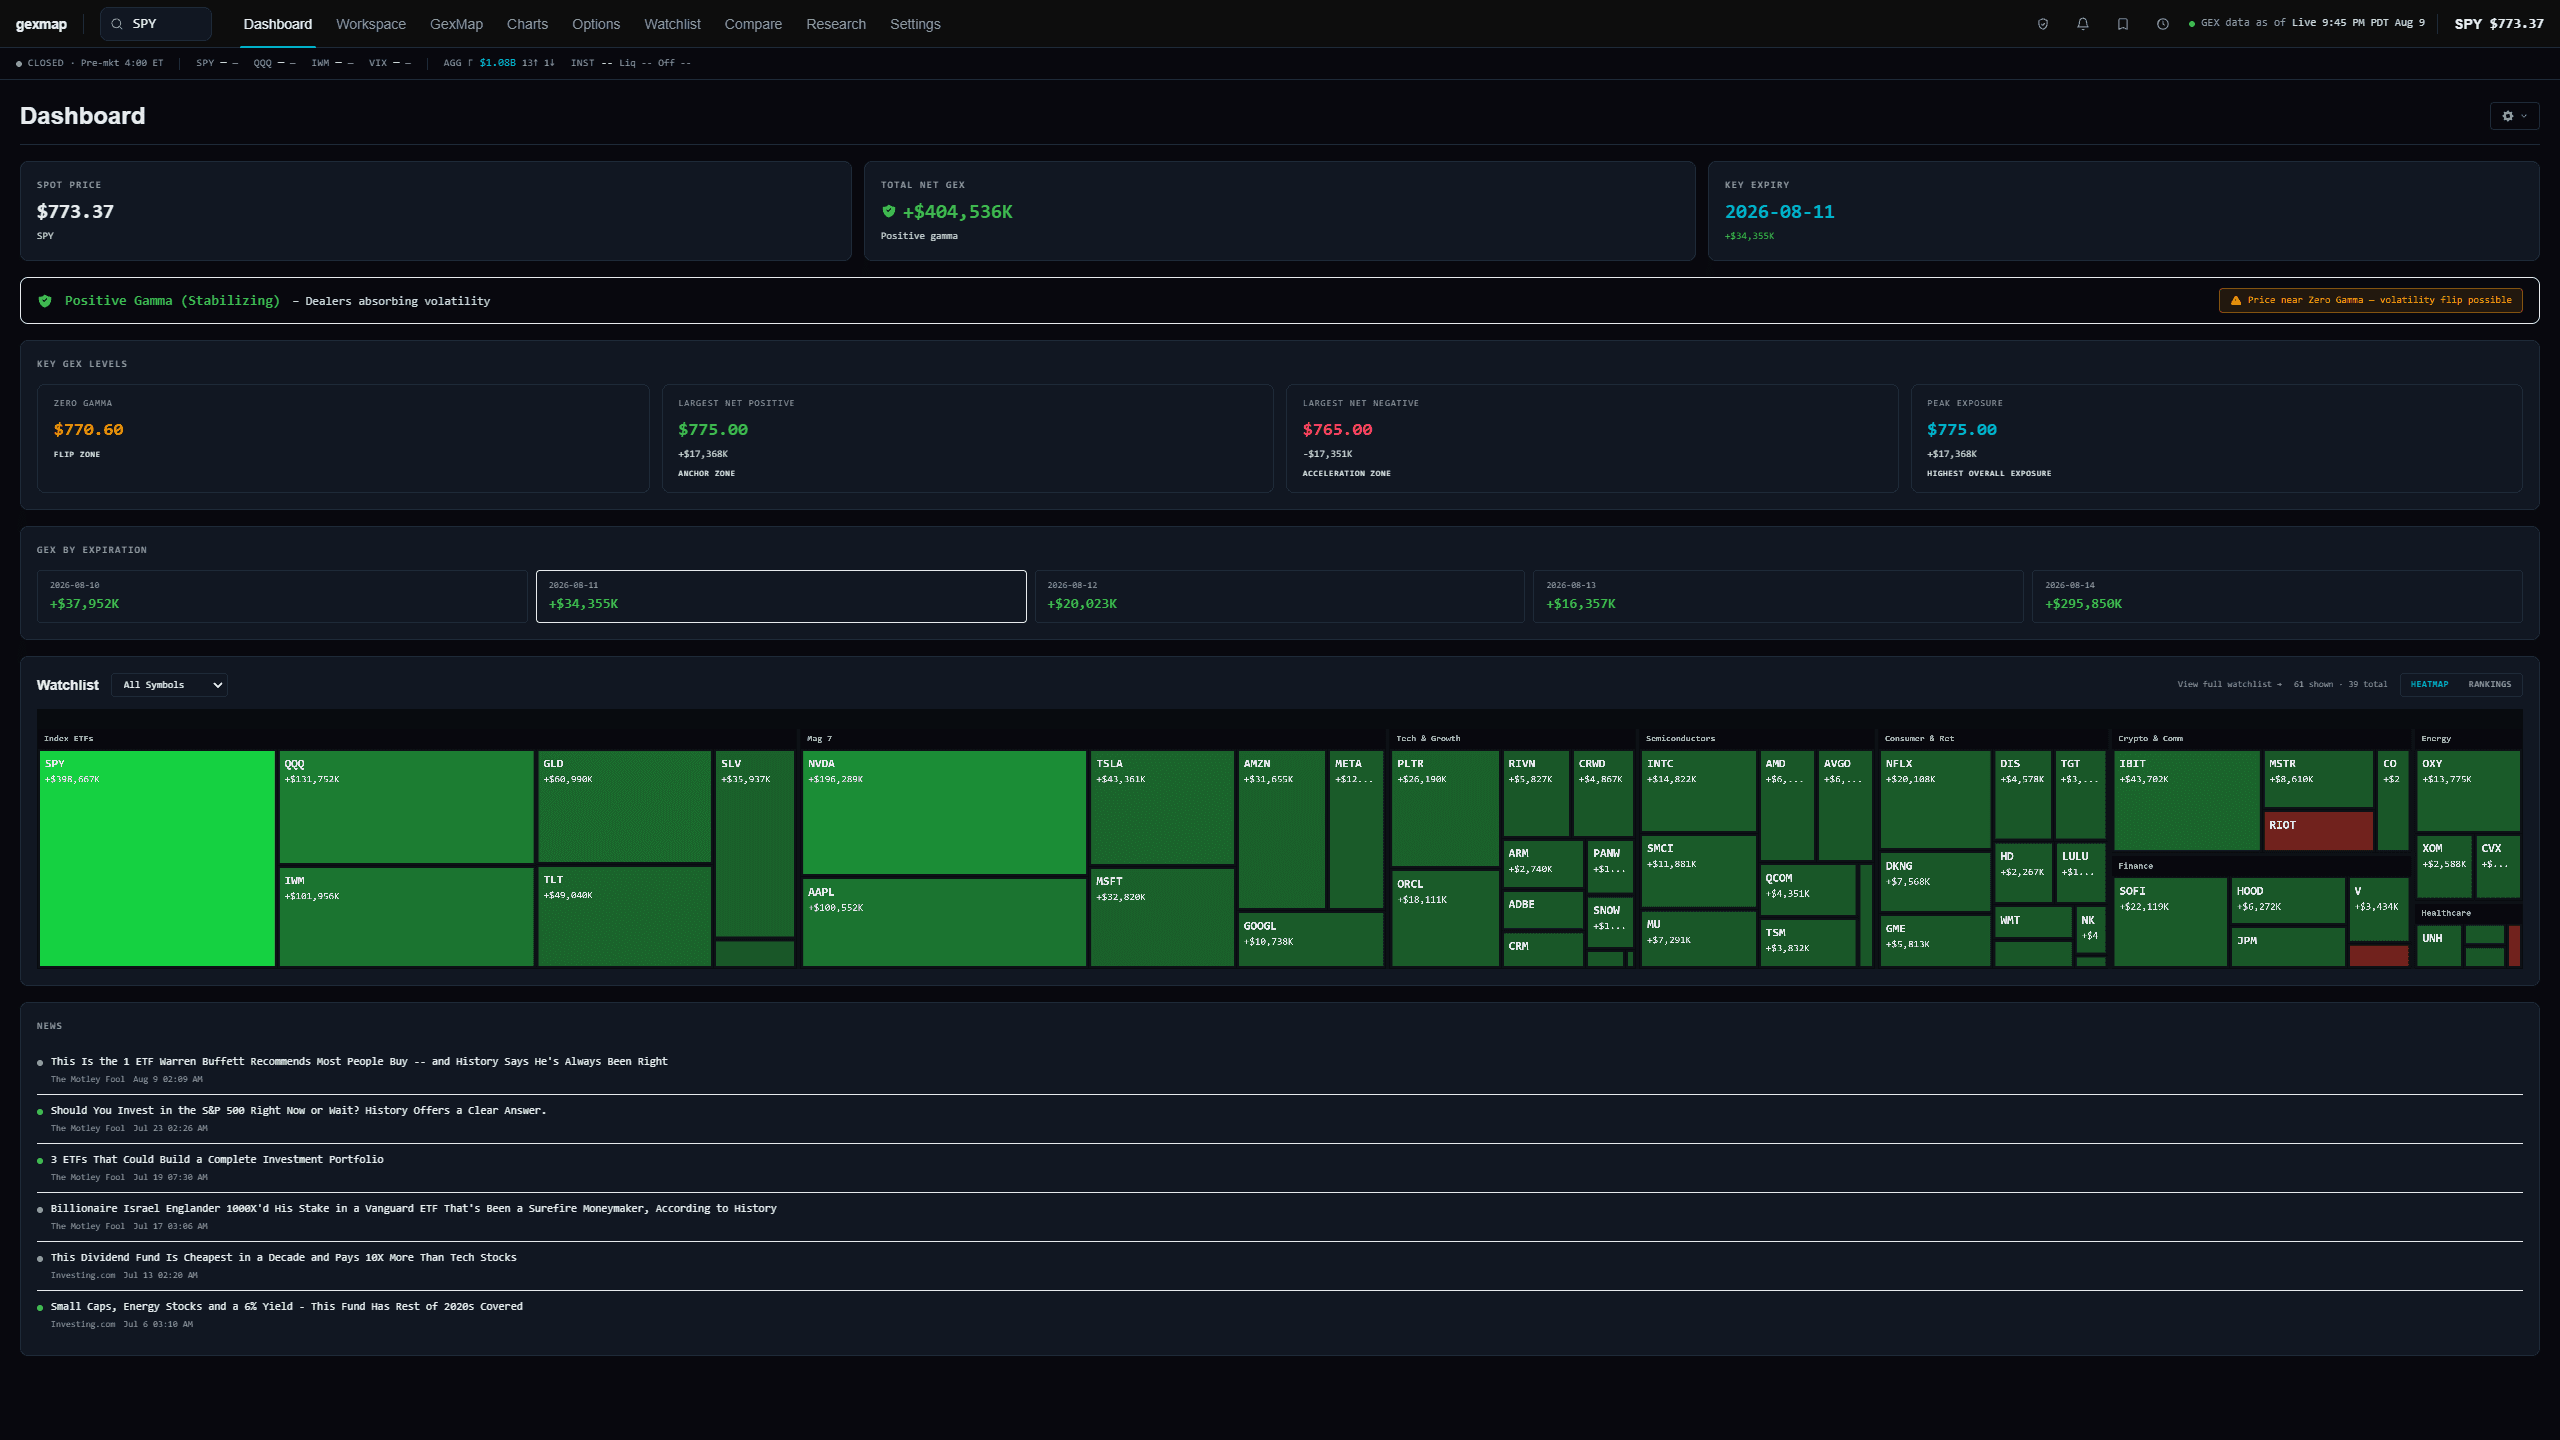2560x1440 pixels.
Task: Open the Compare tab
Action: coord(753,24)
